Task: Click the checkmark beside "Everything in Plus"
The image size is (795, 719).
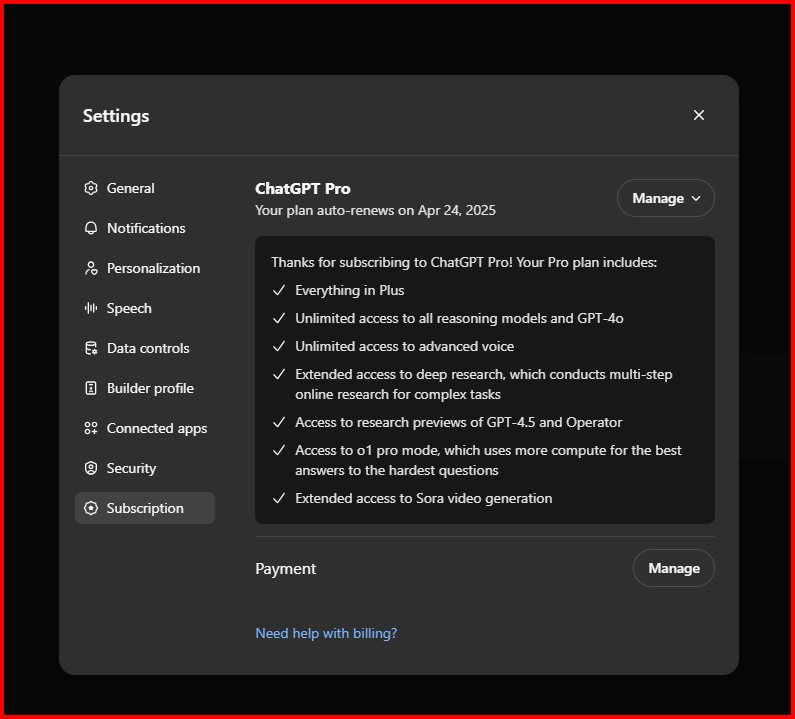Action: (x=279, y=290)
